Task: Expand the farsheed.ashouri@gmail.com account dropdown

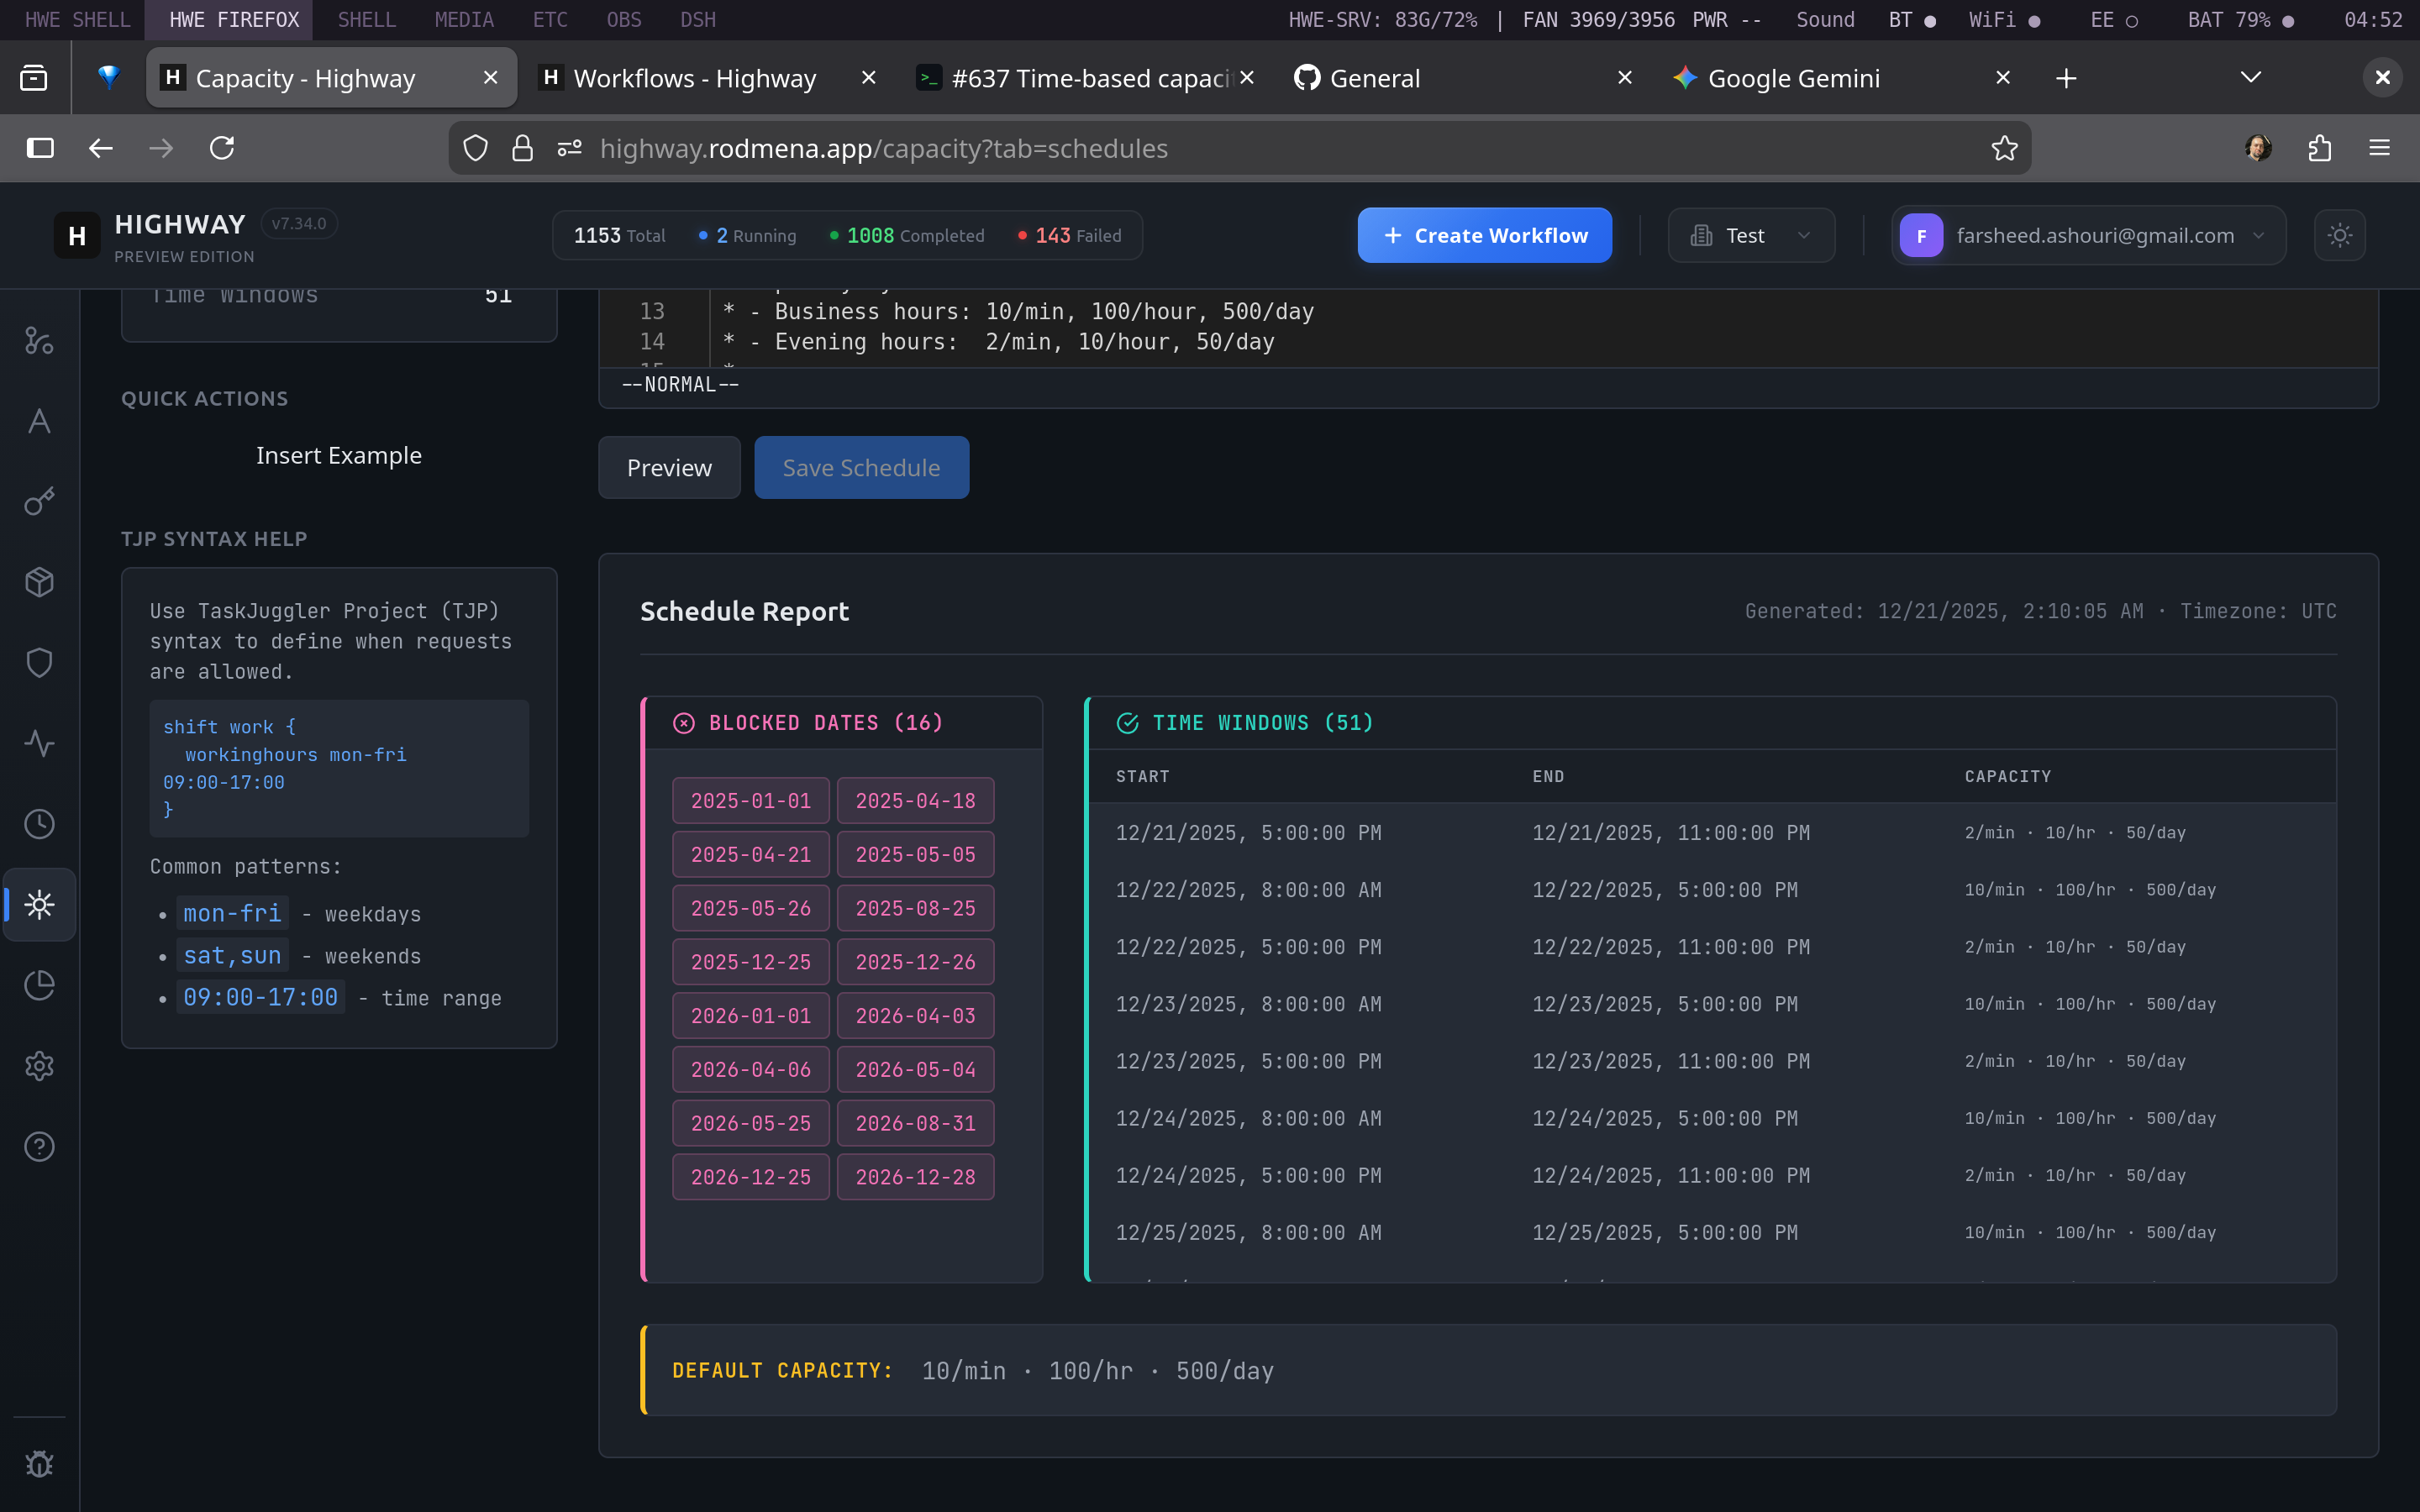Action: pyautogui.click(x=2086, y=235)
